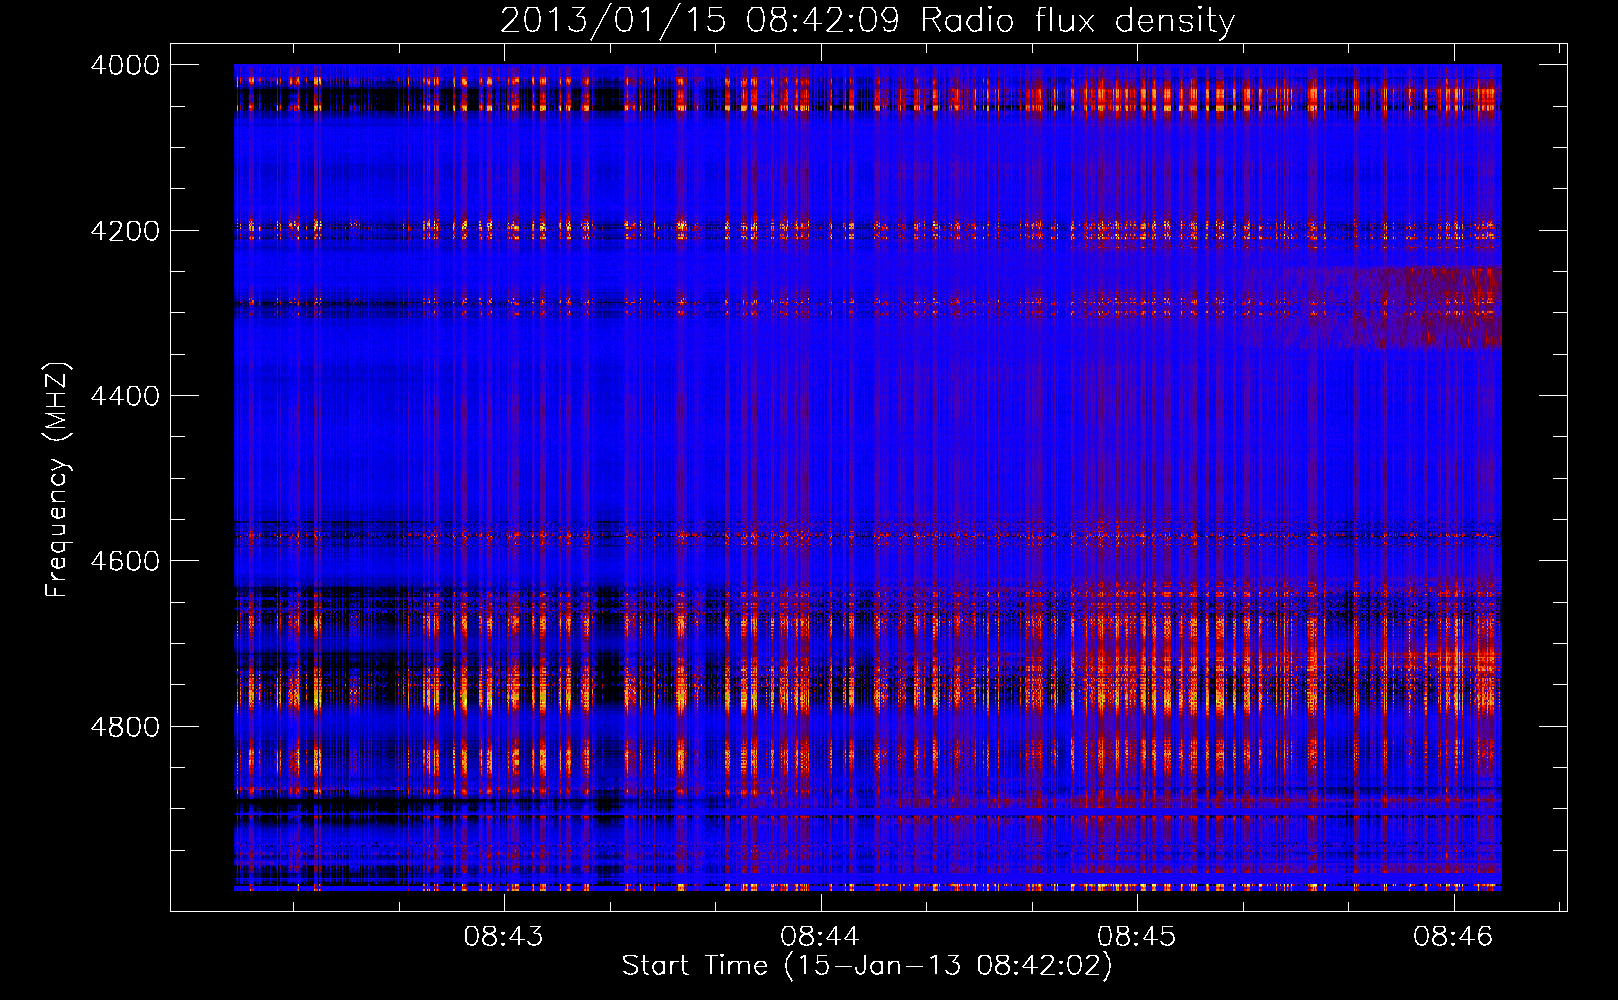Screen dimensions: 1618x1000
Task: Select the 08:46 time axis label
Action: coord(1453,937)
